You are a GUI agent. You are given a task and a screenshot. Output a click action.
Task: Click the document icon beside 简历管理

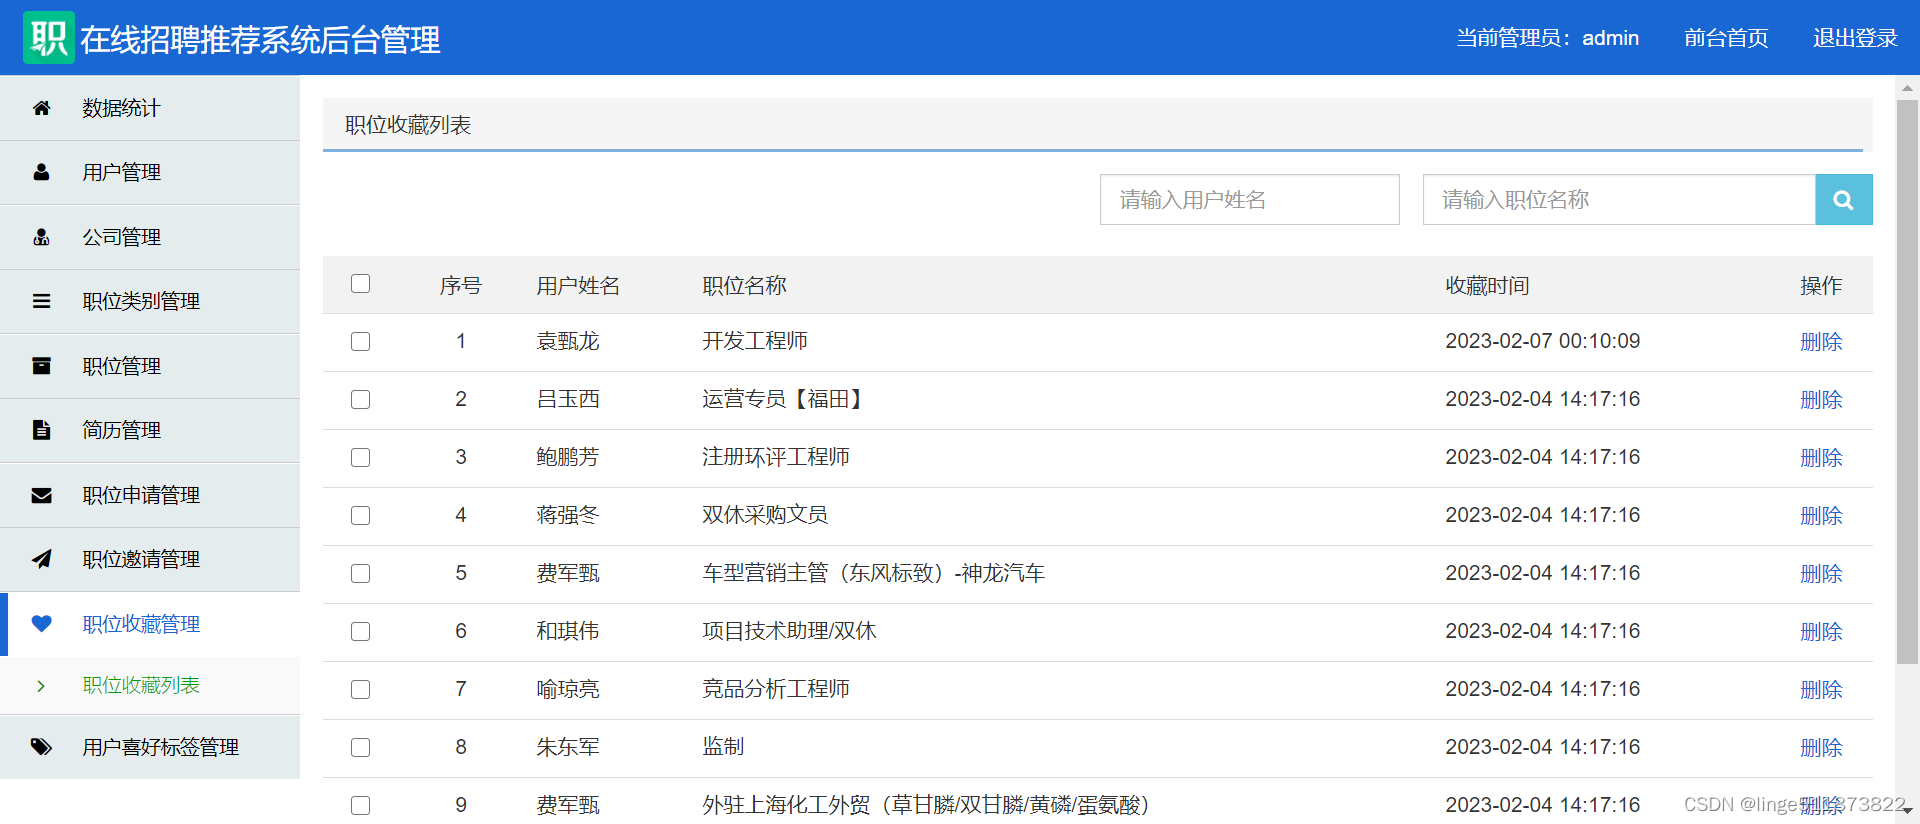(x=41, y=430)
